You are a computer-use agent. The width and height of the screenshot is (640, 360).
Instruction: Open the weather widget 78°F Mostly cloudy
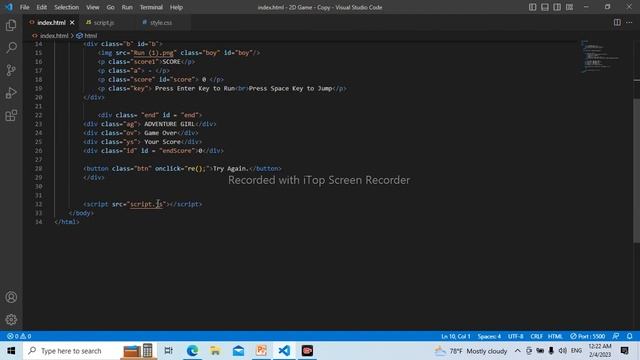[x=470, y=351]
